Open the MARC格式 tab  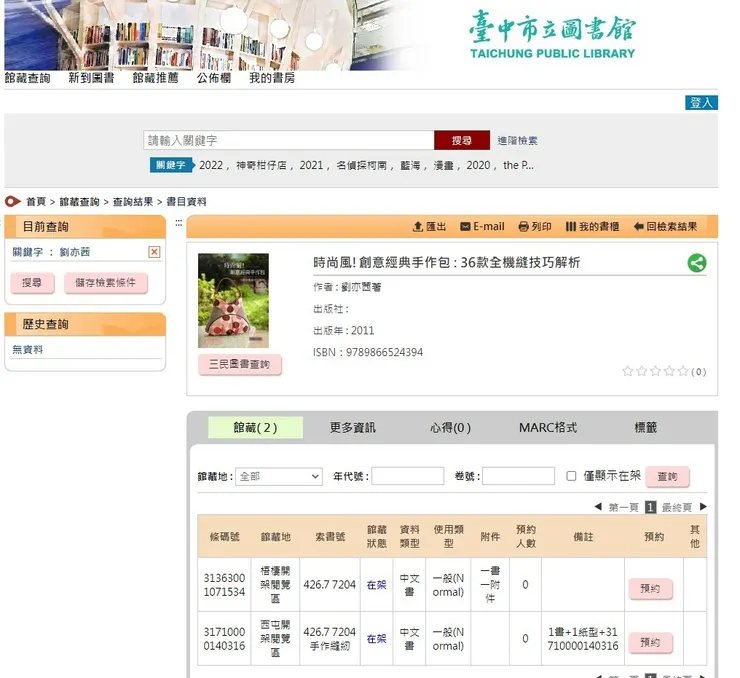click(548, 427)
